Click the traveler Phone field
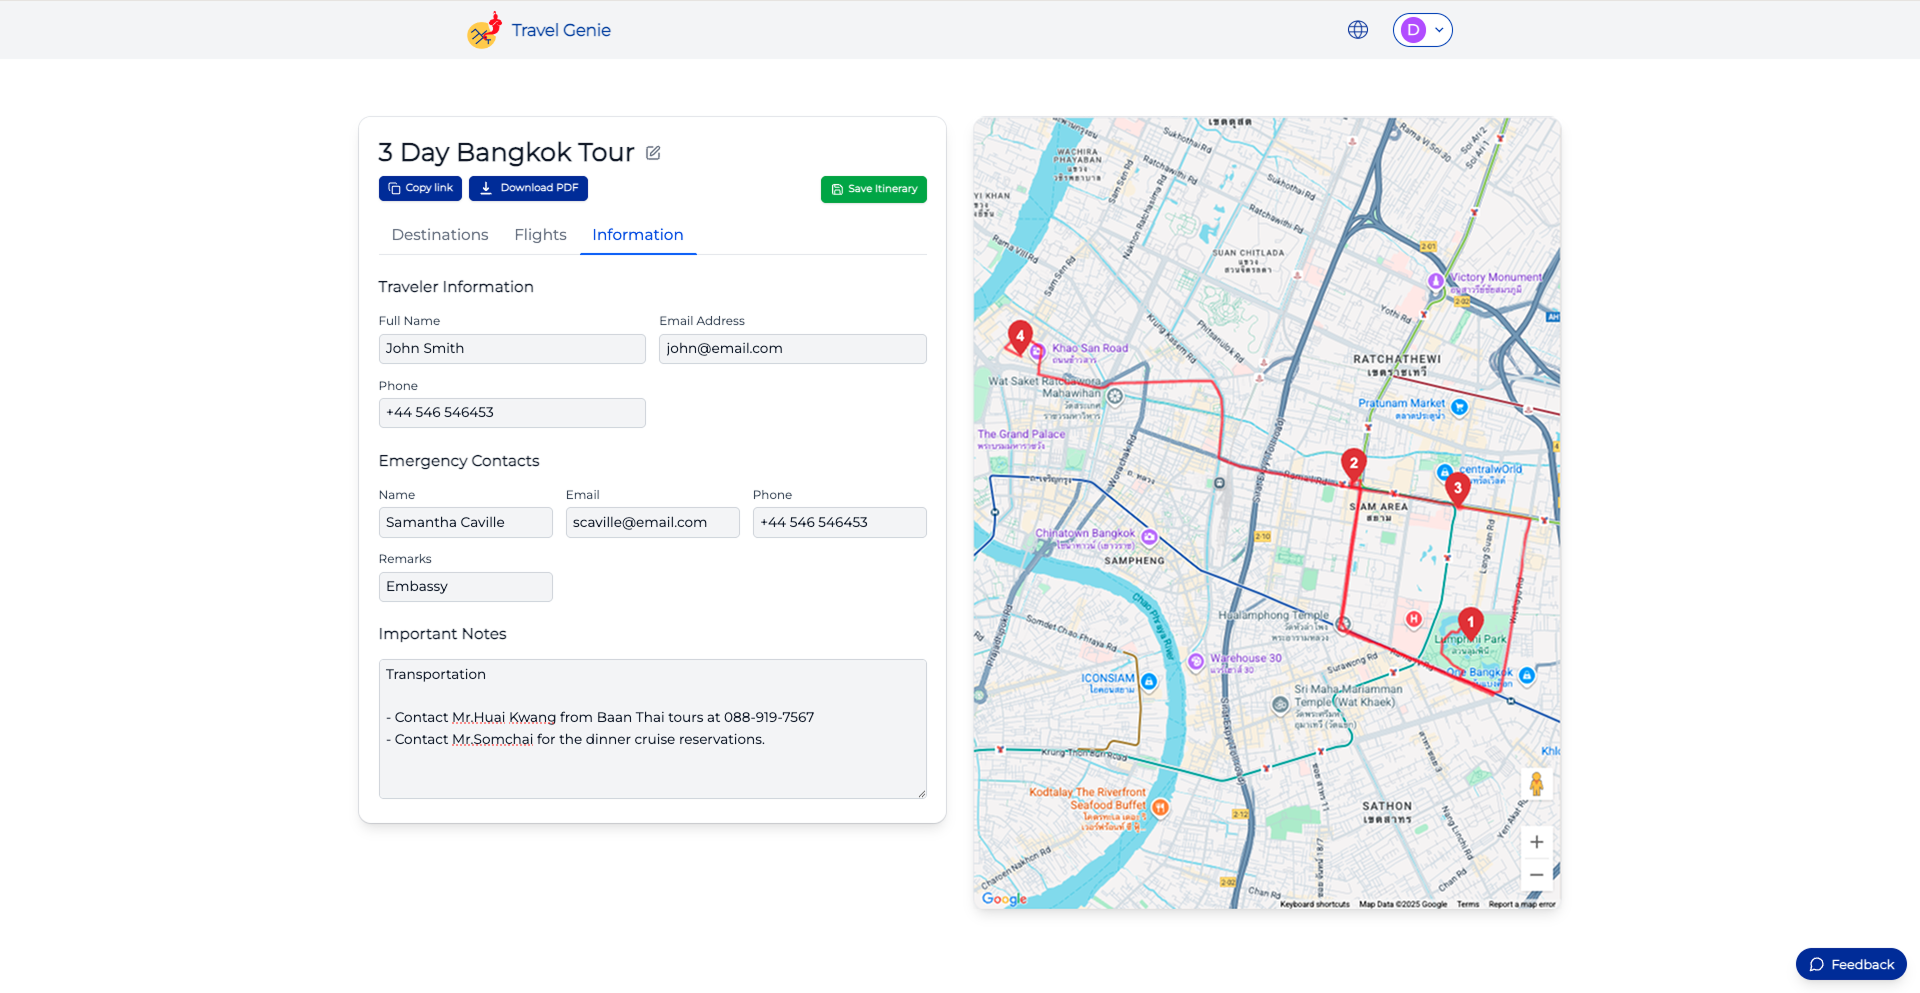The height and width of the screenshot is (993, 1920). pyautogui.click(x=512, y=412)
